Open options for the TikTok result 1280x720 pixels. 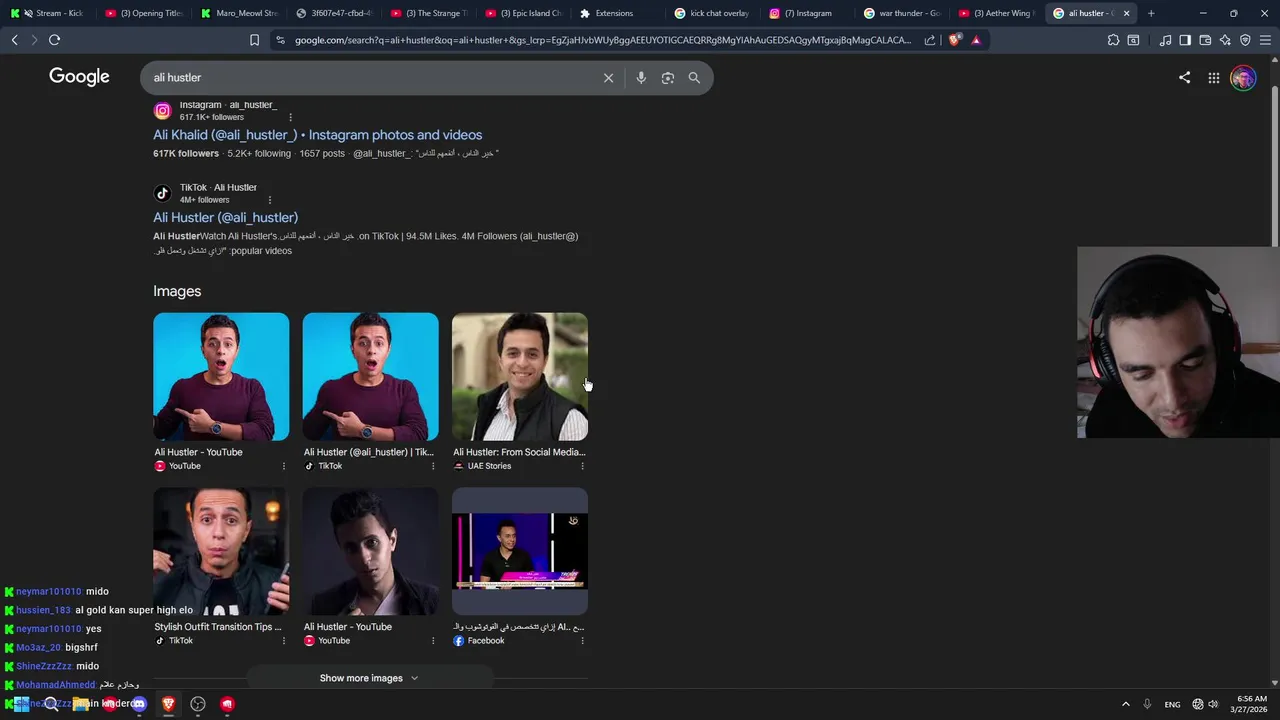(269, 200)
